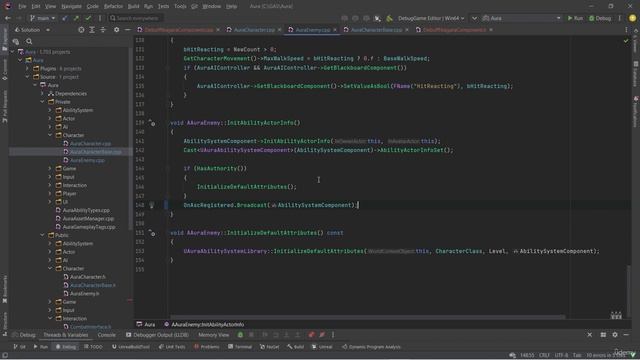This screenshot has width=640, height=360.
Task: Open the TODO tool window
Action: point(93,347)
